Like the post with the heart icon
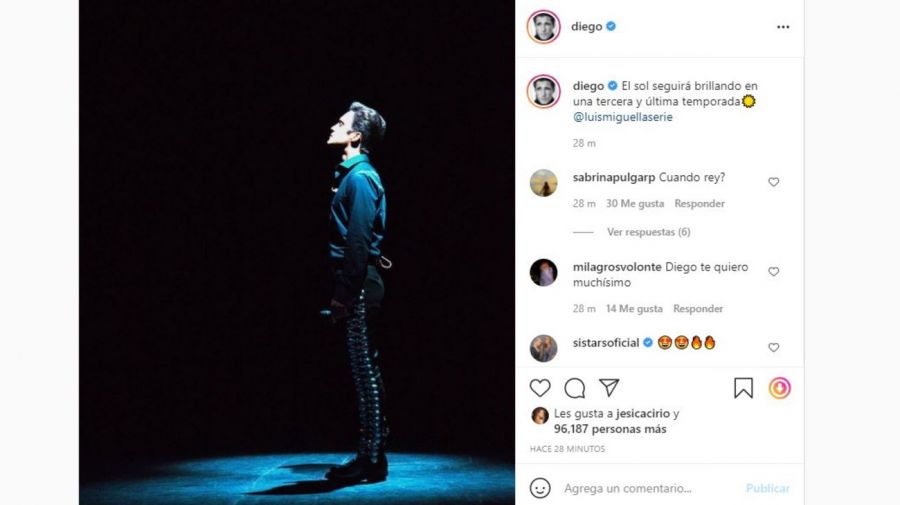The image size is (900, 505). click(x=540, y=388)
